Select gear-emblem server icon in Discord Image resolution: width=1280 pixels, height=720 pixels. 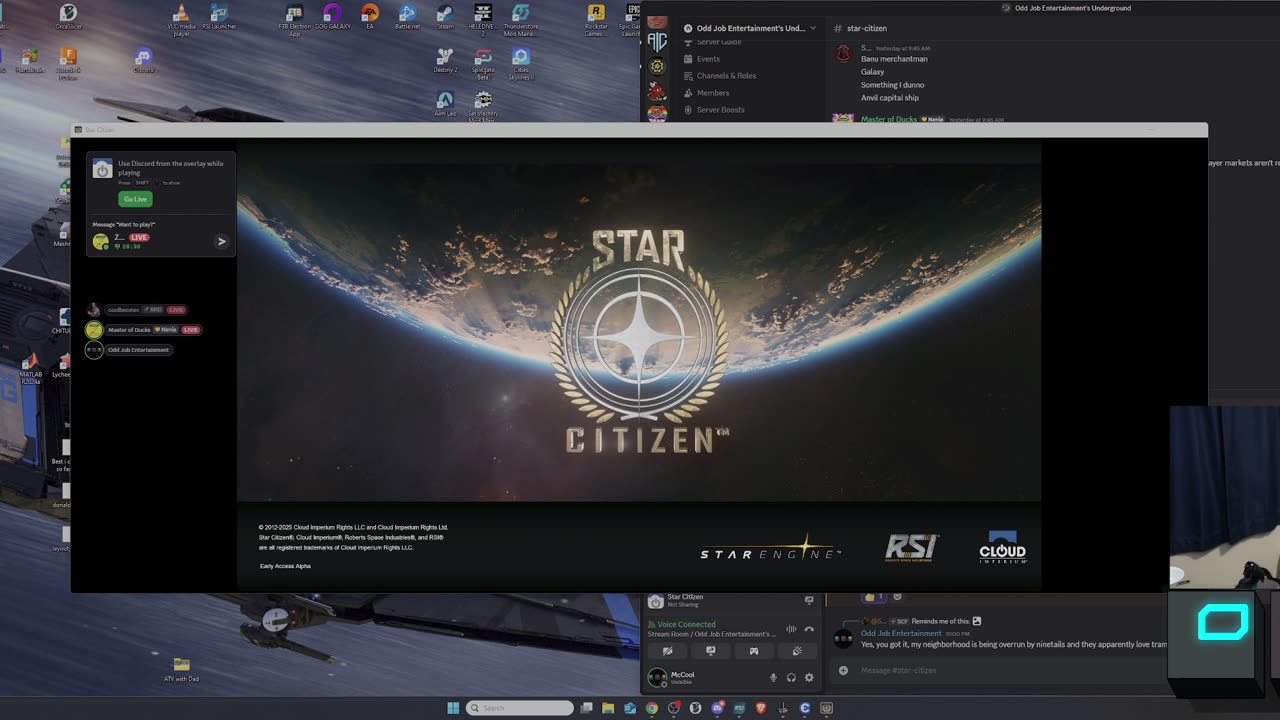coord(657,67)
